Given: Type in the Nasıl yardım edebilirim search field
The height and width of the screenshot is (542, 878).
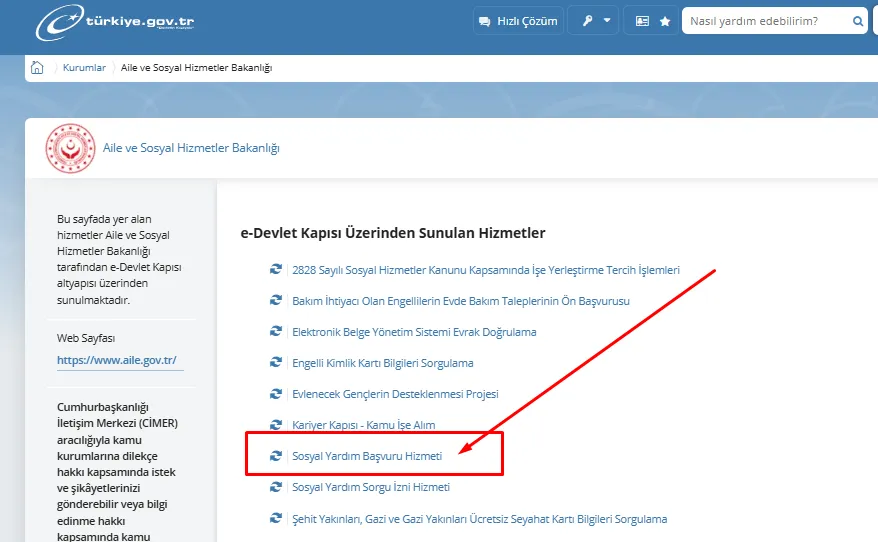Looking at the screenshot, I should [765, 21].
